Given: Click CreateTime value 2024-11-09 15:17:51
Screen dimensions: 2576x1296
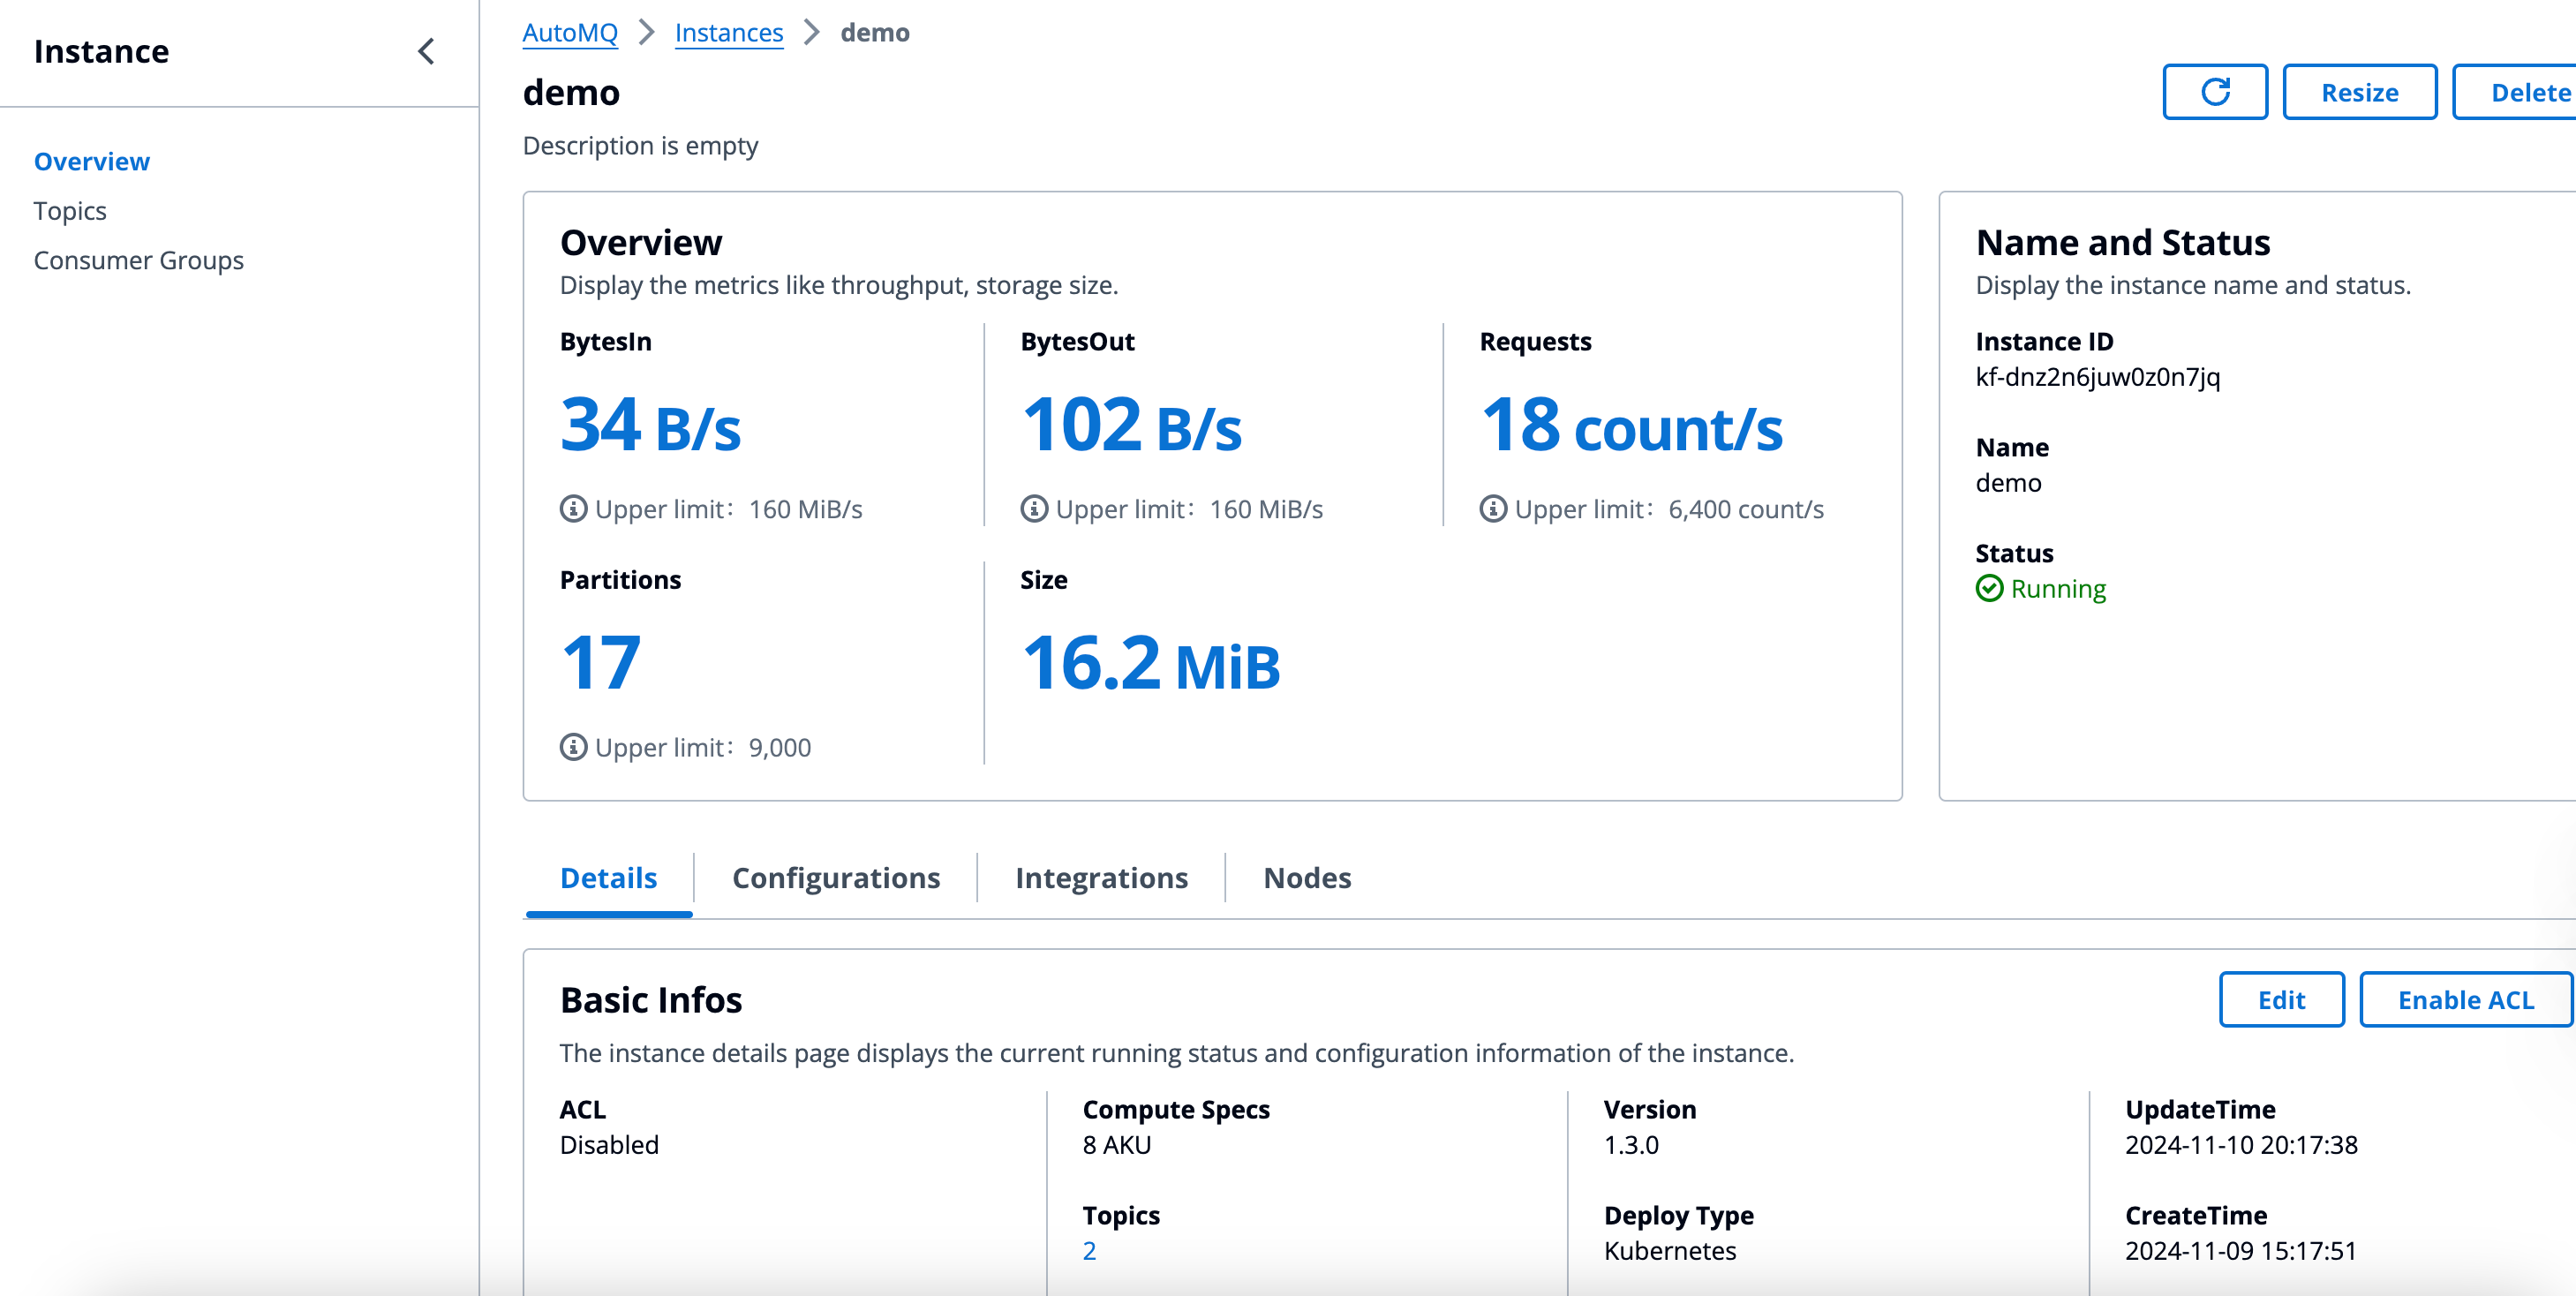Looking at the screenshot, I should [2240, 1251].
